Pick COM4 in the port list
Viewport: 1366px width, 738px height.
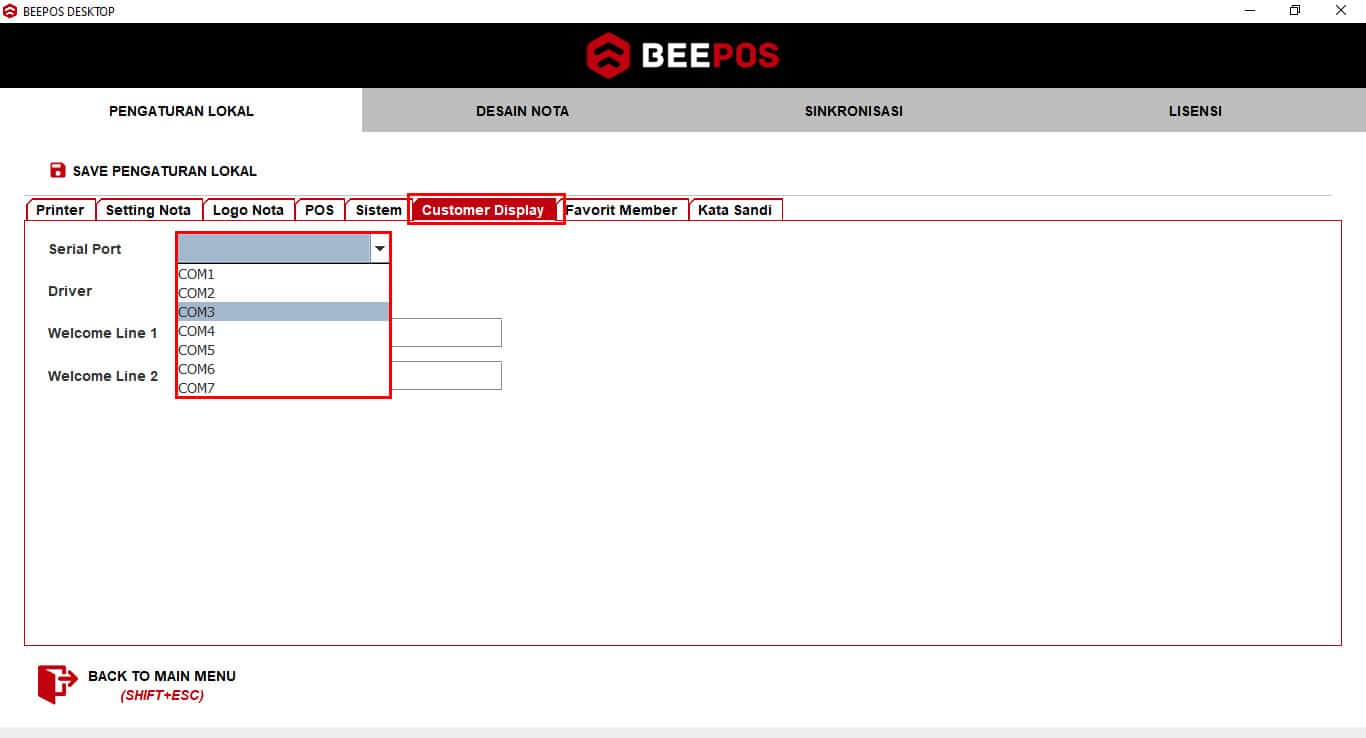pyautogui.click(x=283, y=331)
